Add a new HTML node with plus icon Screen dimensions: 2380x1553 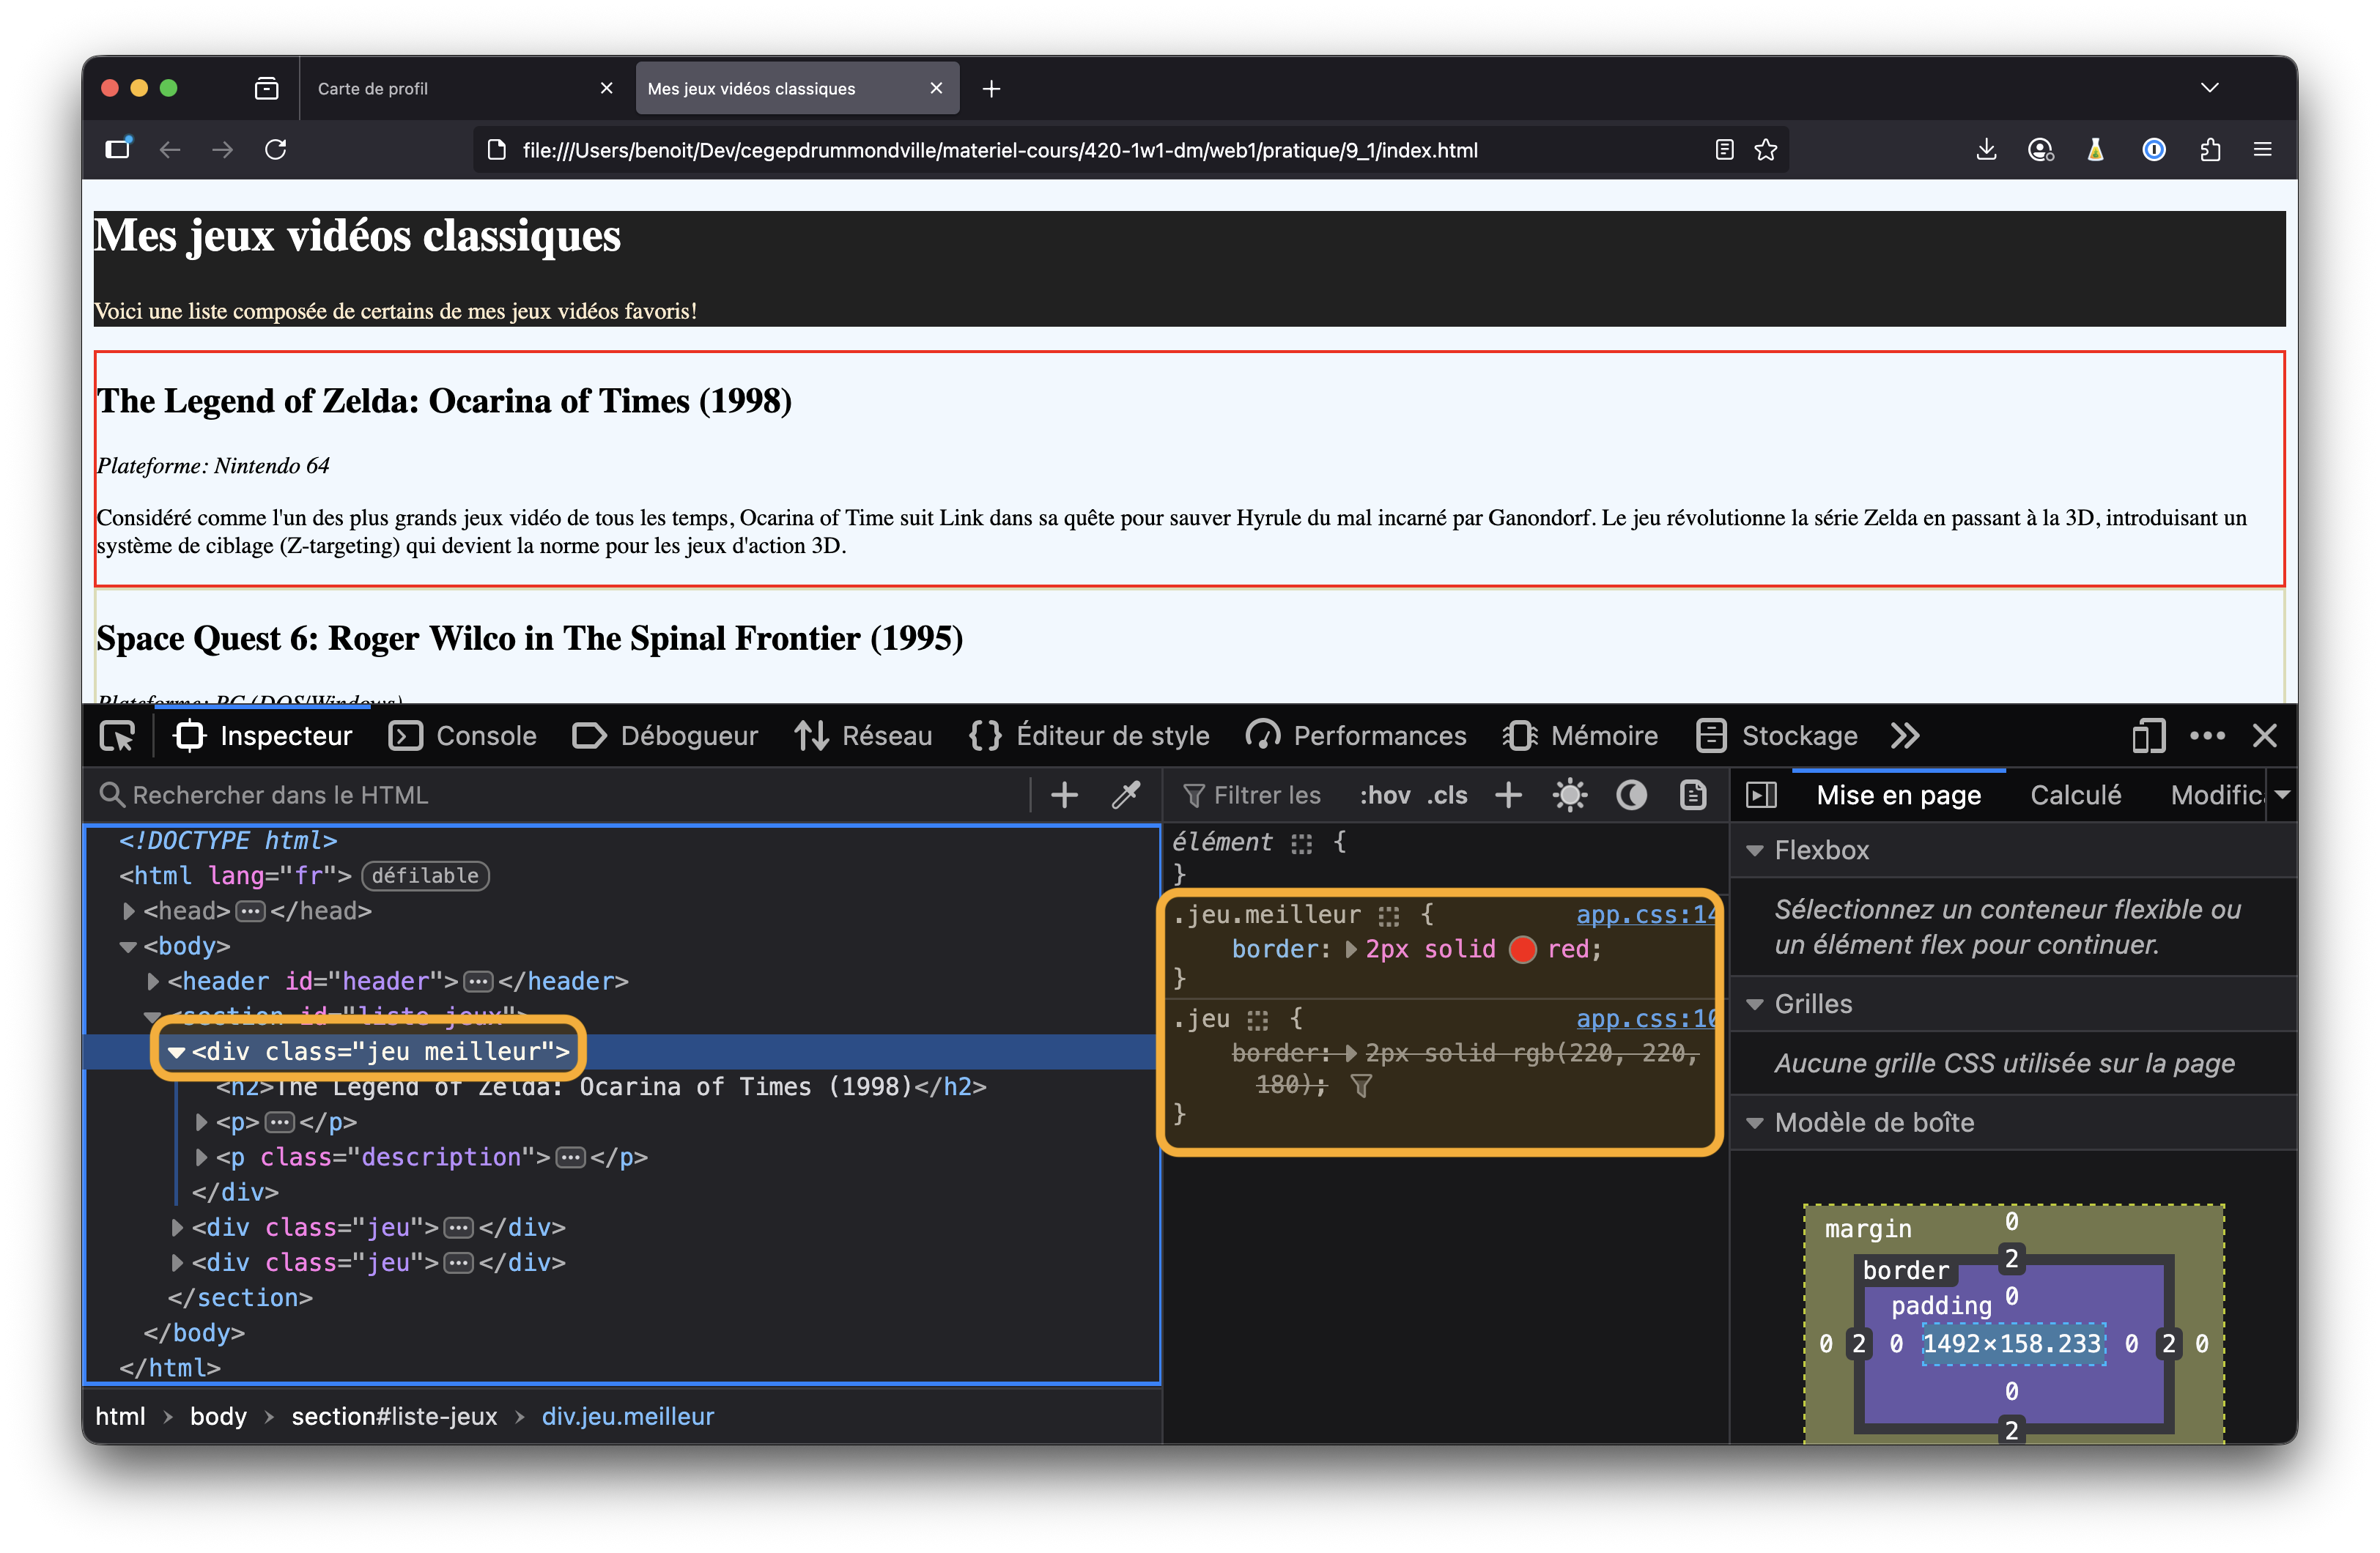point(1065,795)
